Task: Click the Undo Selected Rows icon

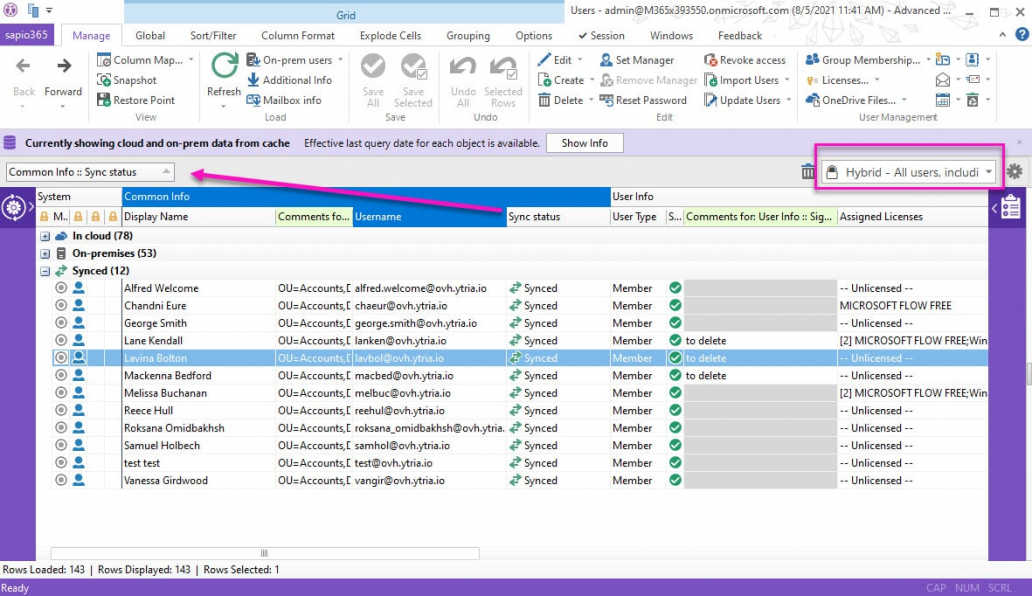Action: 503,67
